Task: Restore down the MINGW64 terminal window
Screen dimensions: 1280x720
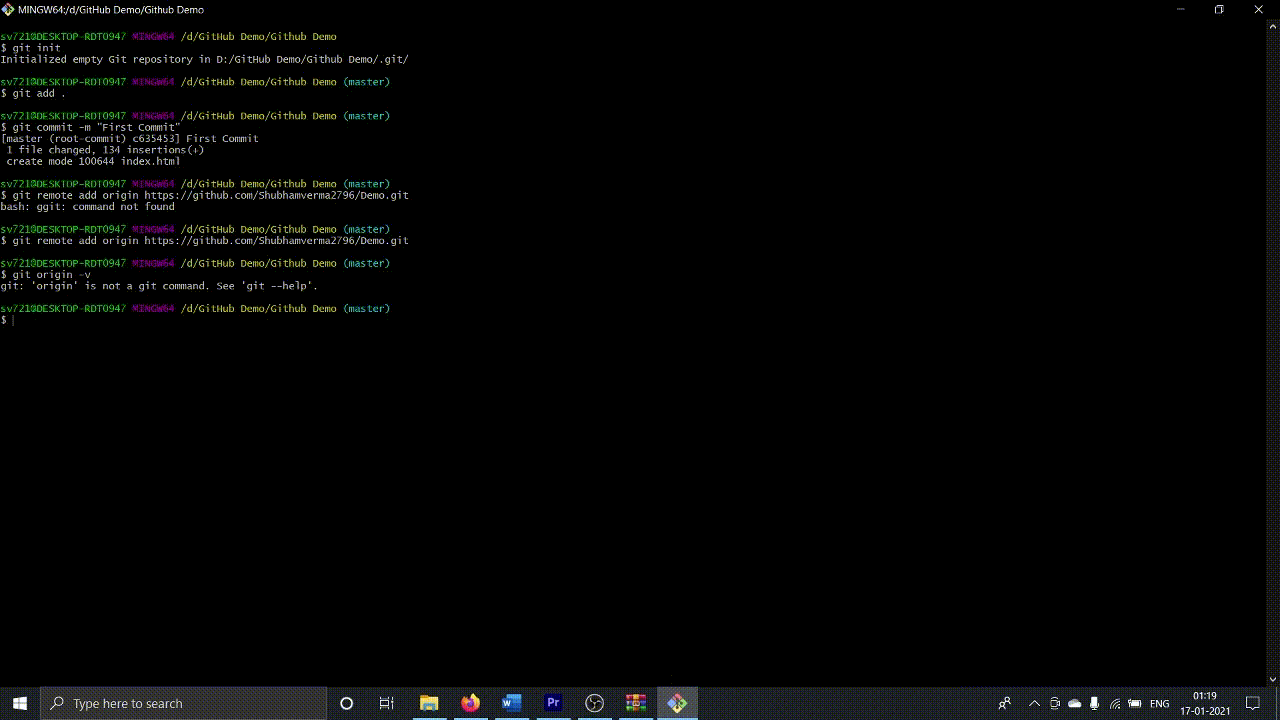Action: pyautogui.click(x=1219, y=9)
